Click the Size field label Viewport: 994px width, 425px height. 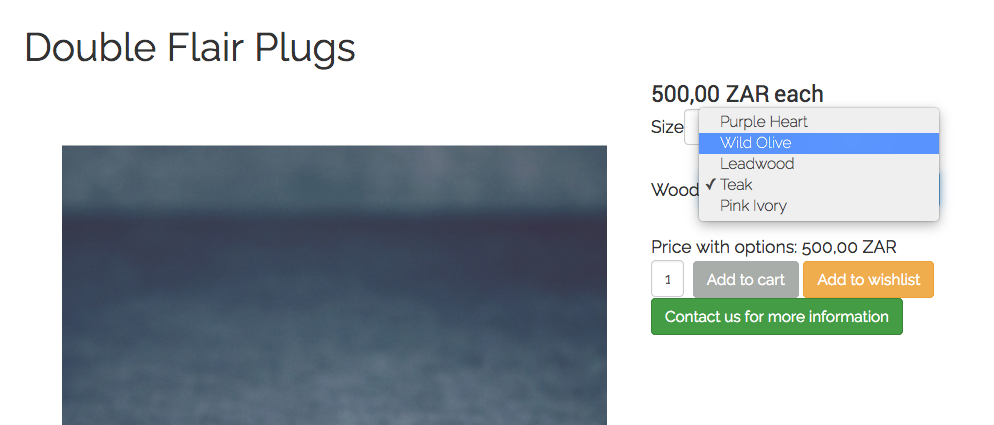(667, 128)
